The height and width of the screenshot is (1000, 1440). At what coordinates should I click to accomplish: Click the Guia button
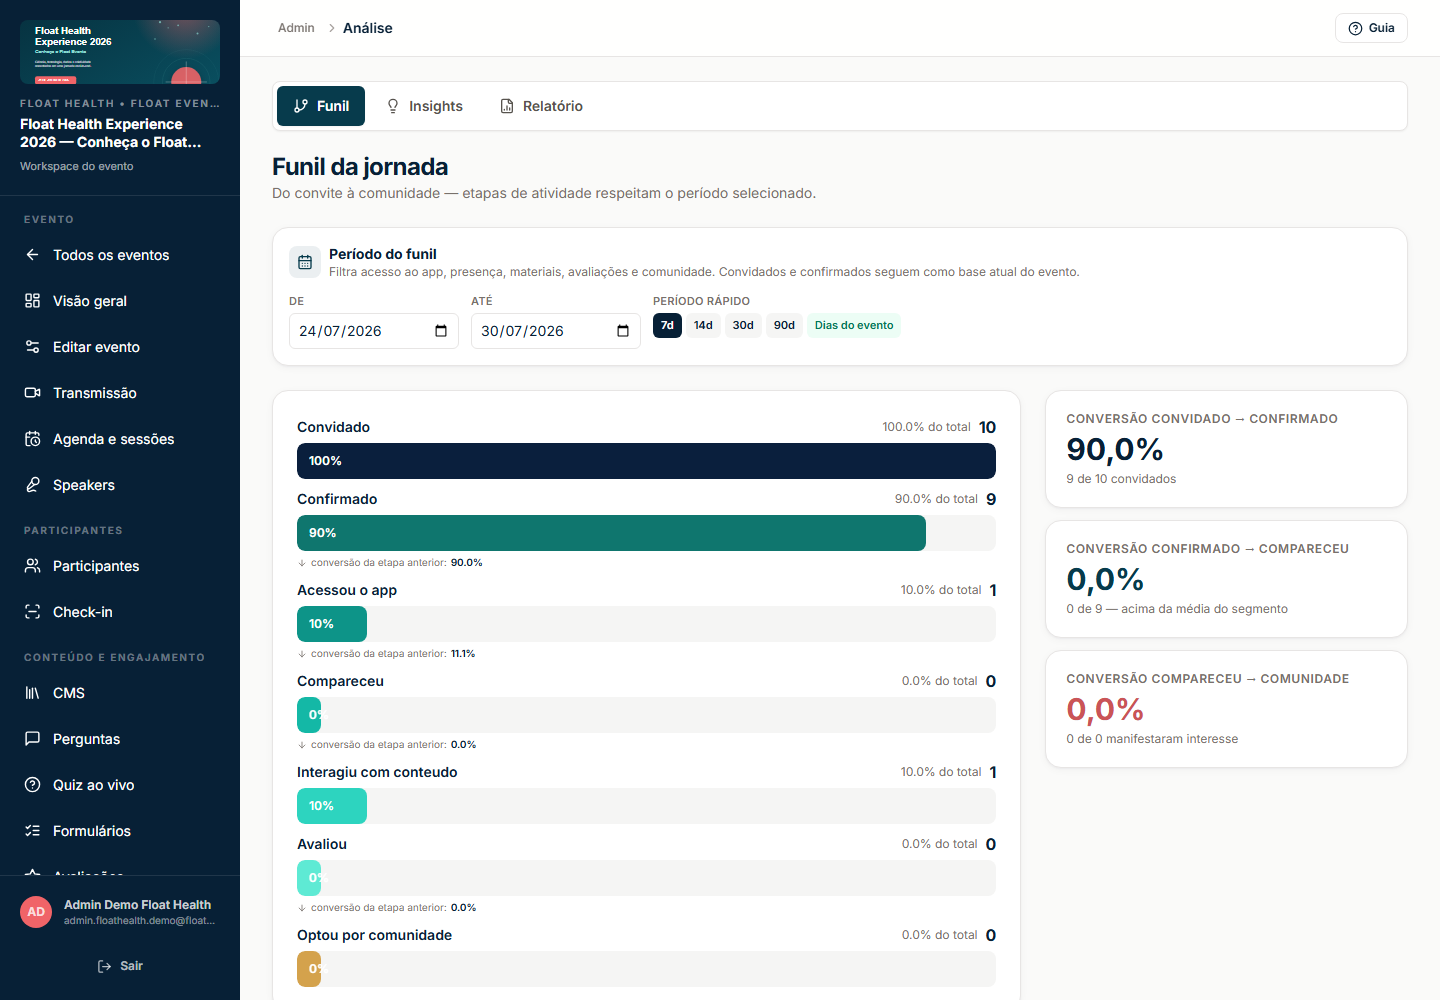coord(1371,28)
